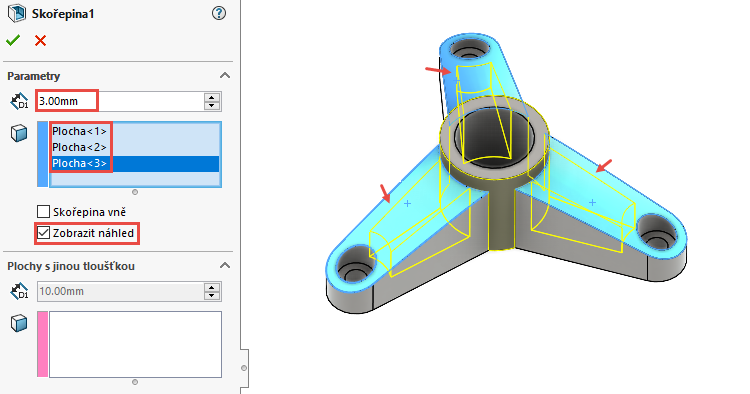The image size is (750, 394).
Task: Click the Parametry section title
Action: click(x=33, y=76)
